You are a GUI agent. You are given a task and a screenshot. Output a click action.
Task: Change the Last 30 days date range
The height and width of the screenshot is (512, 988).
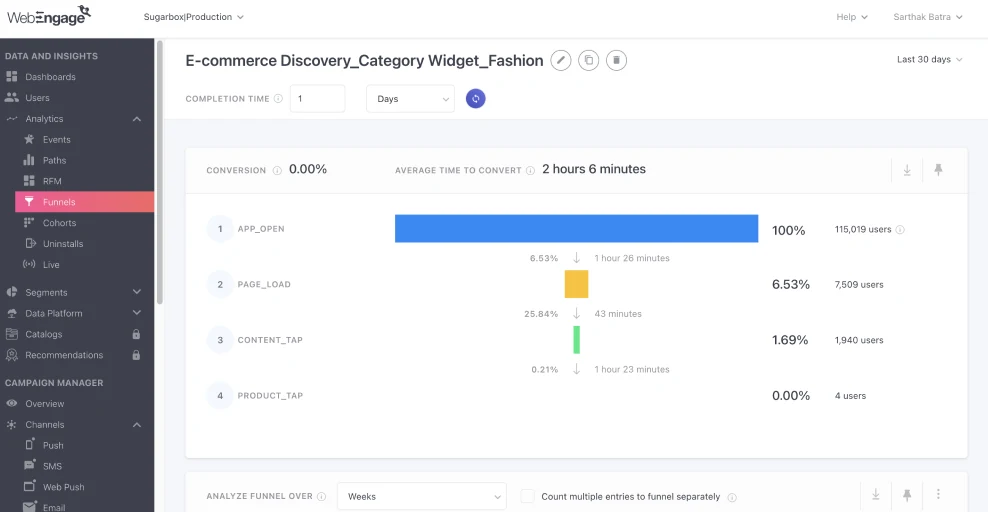(929, 59)
